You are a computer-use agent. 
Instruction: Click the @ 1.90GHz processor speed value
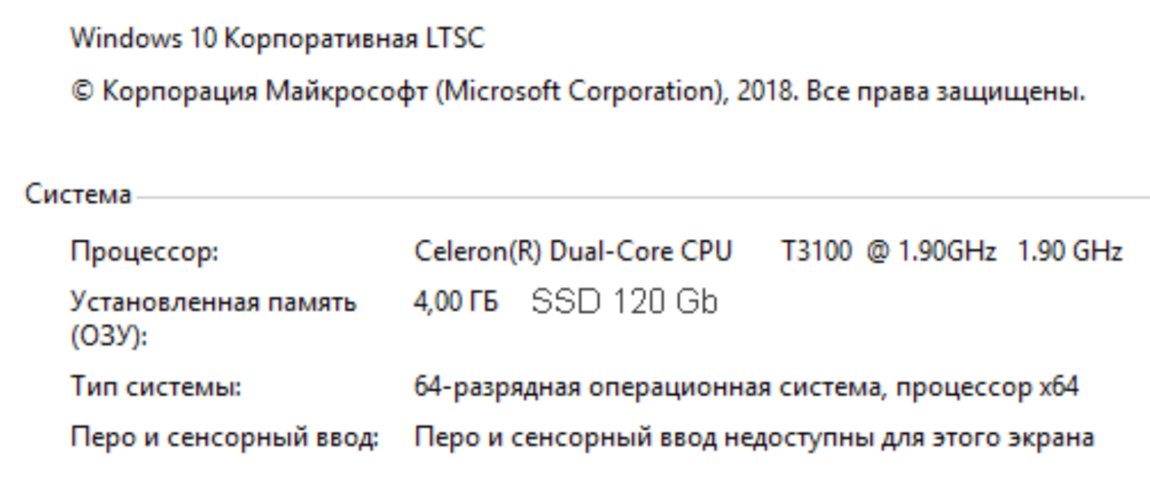pyautogui.click(x=930, y=251)
